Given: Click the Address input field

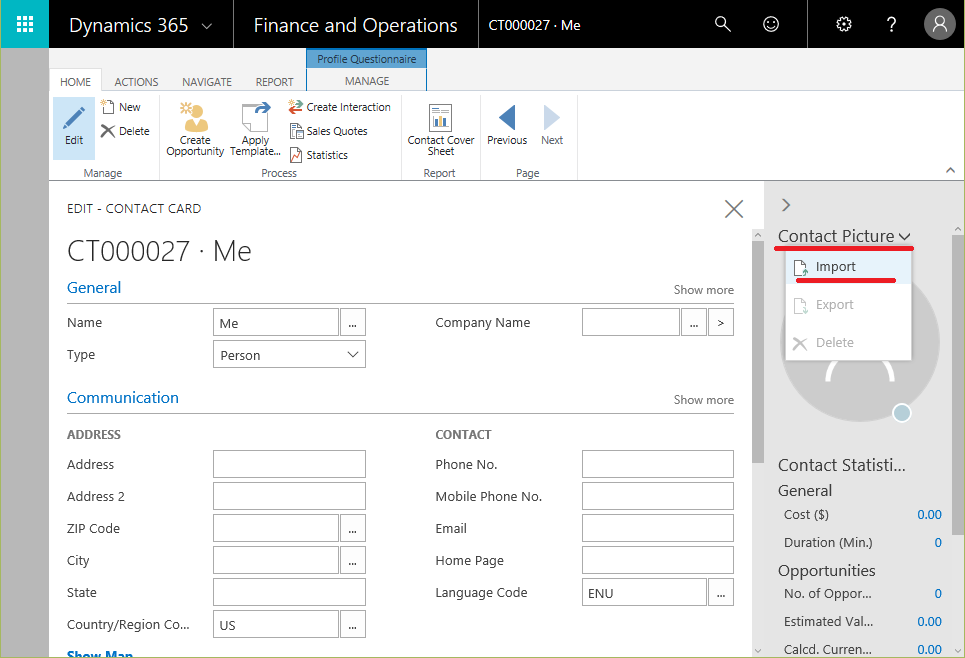Looking at the screenshot, I should 289,464.
